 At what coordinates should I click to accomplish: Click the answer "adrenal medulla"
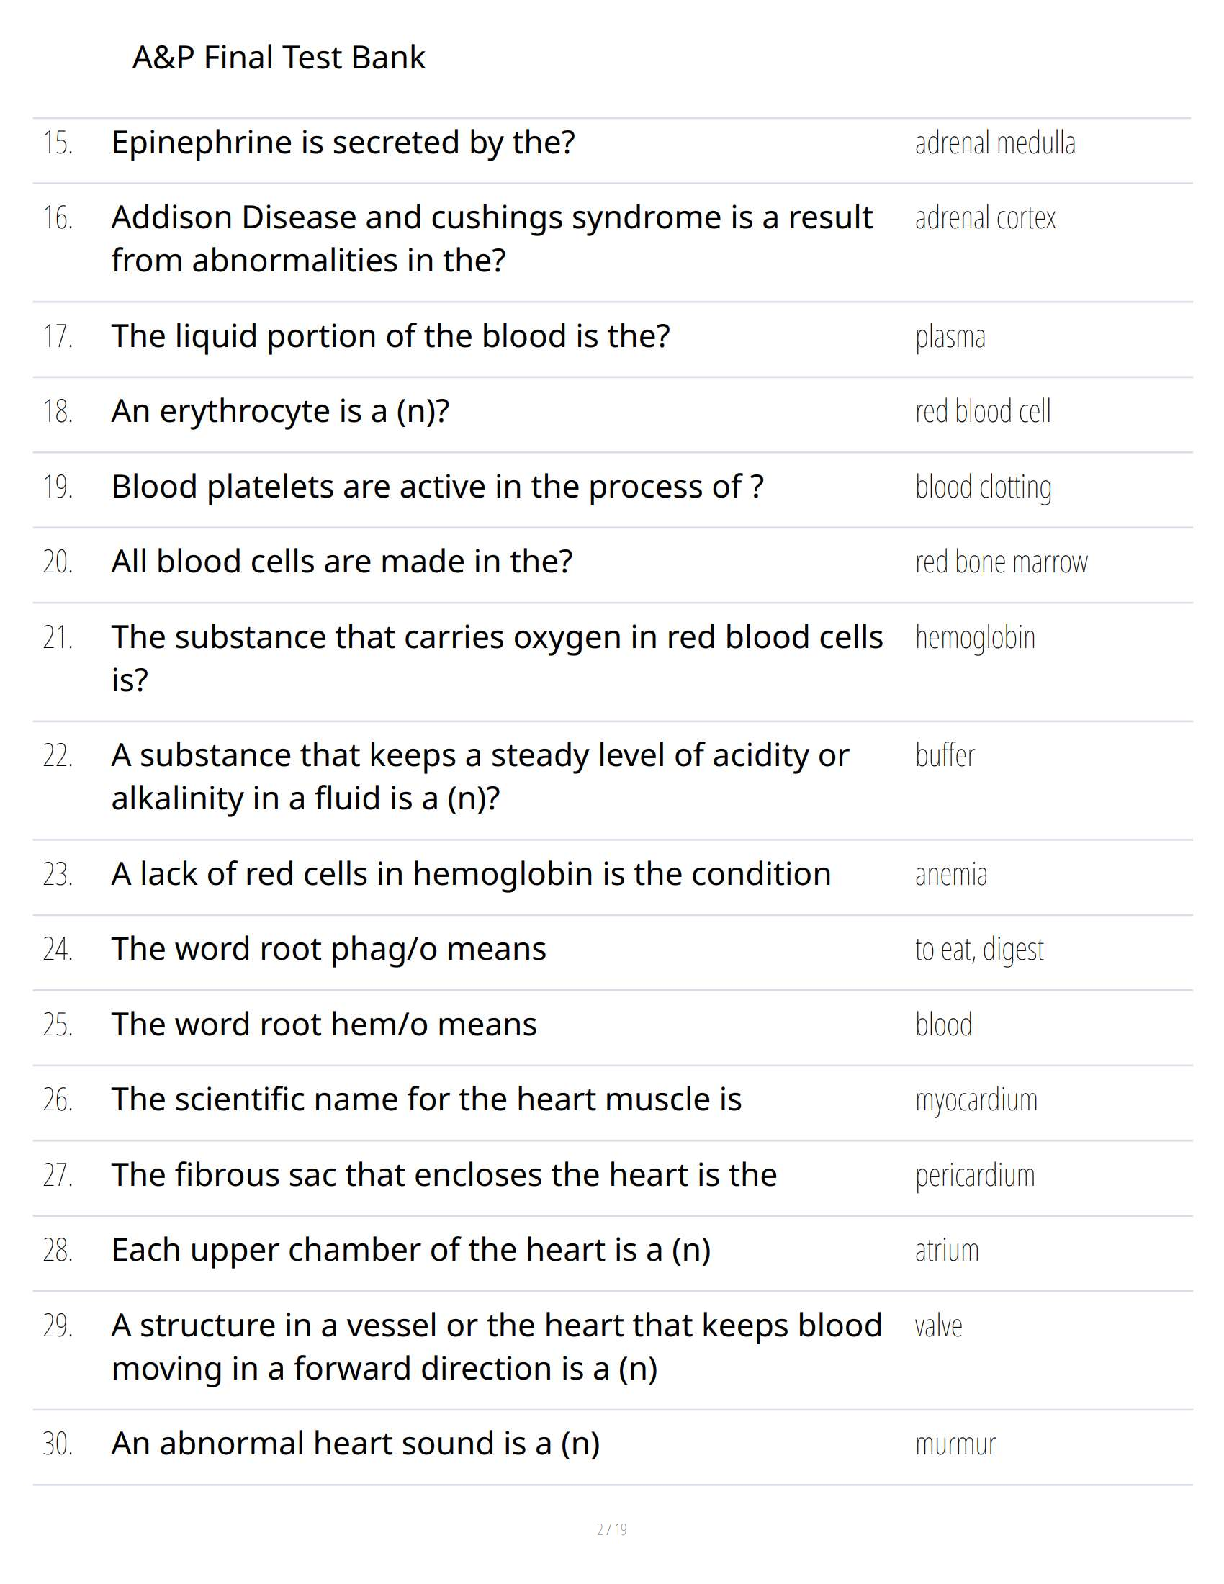pos(995,144)
